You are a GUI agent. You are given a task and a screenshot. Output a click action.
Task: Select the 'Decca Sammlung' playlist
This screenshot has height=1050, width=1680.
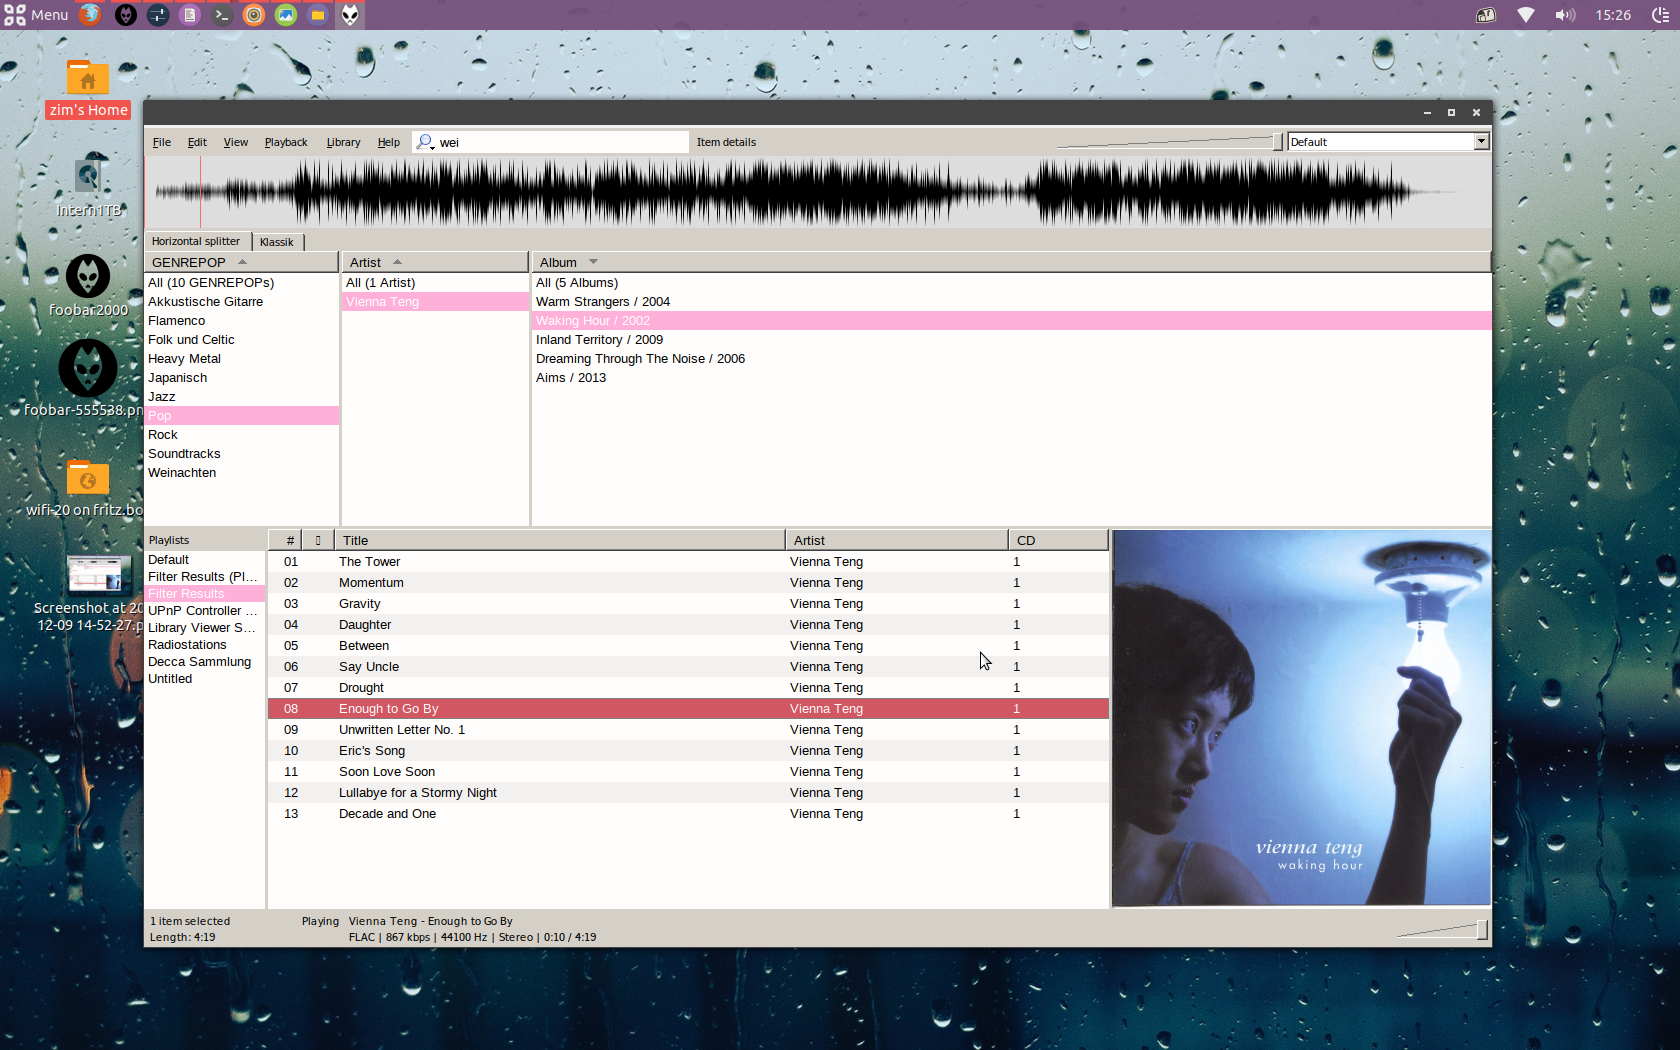[x=204, y=662]
